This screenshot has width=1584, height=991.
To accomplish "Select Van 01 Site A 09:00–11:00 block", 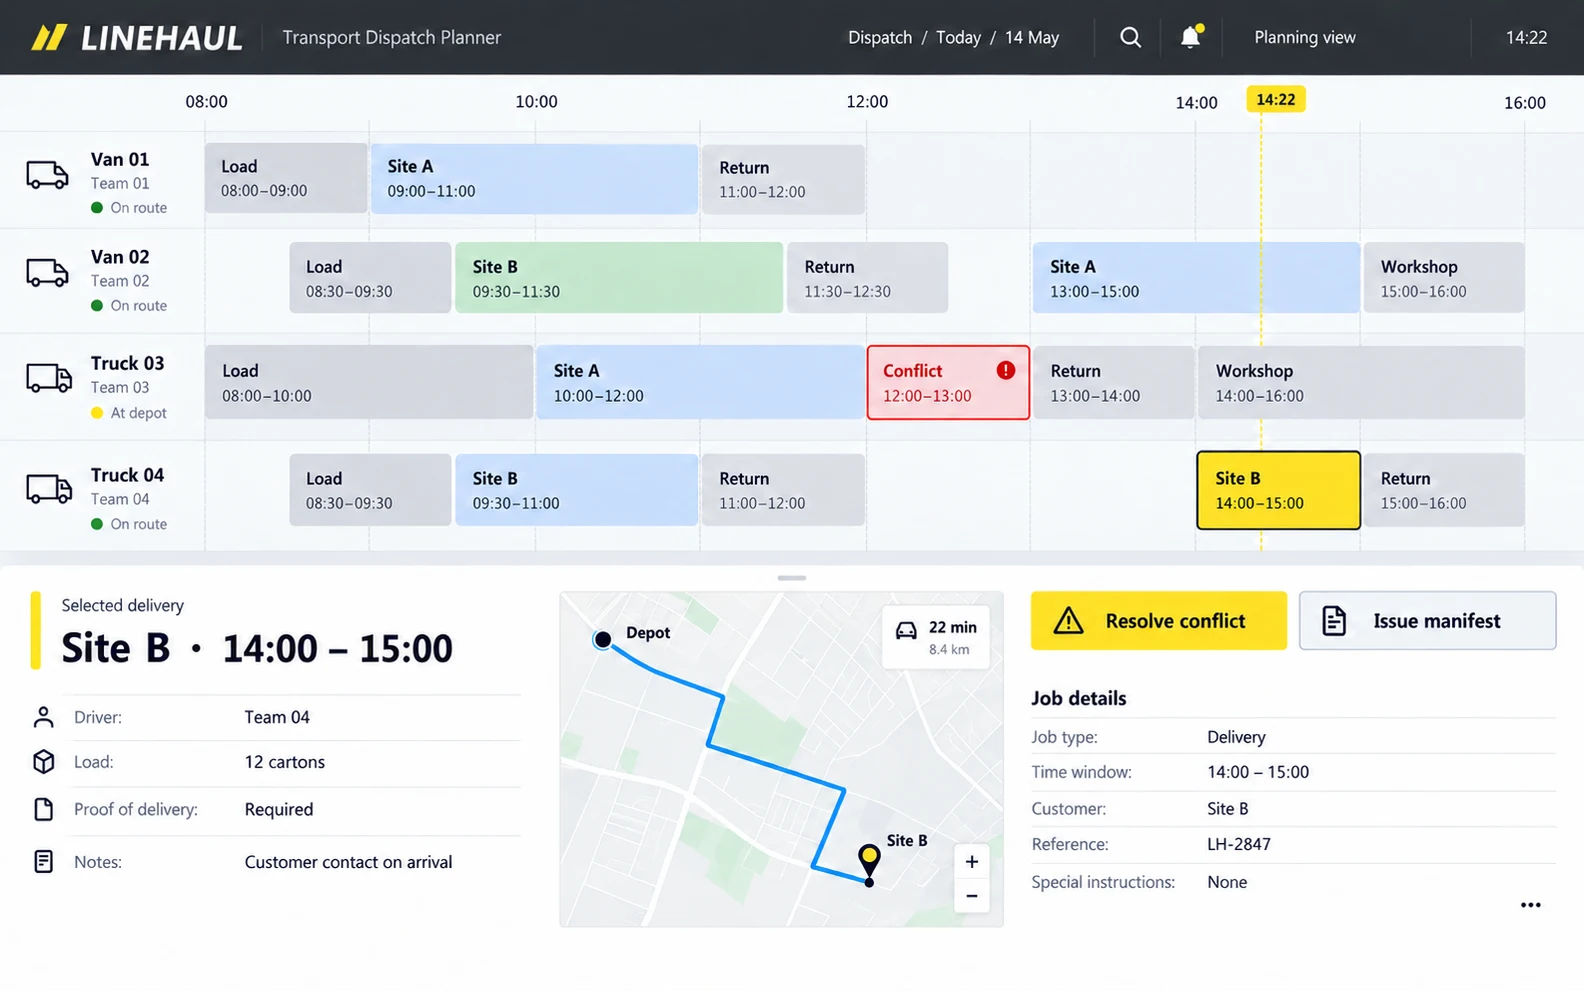I will (534, 179).
